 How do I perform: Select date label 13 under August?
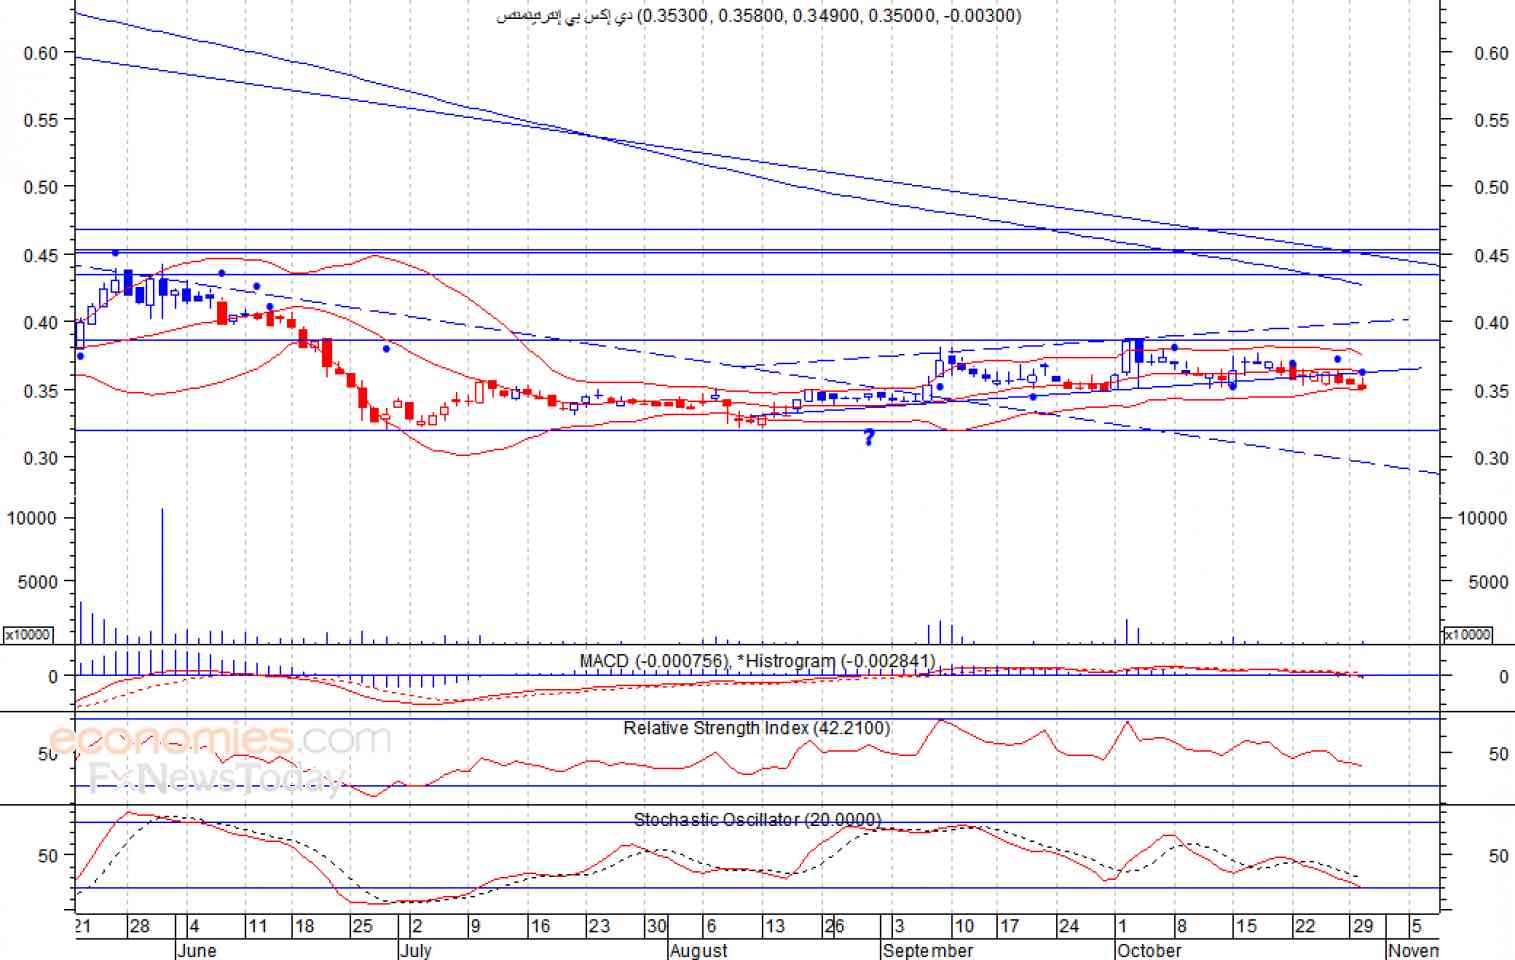coord(775,926)
